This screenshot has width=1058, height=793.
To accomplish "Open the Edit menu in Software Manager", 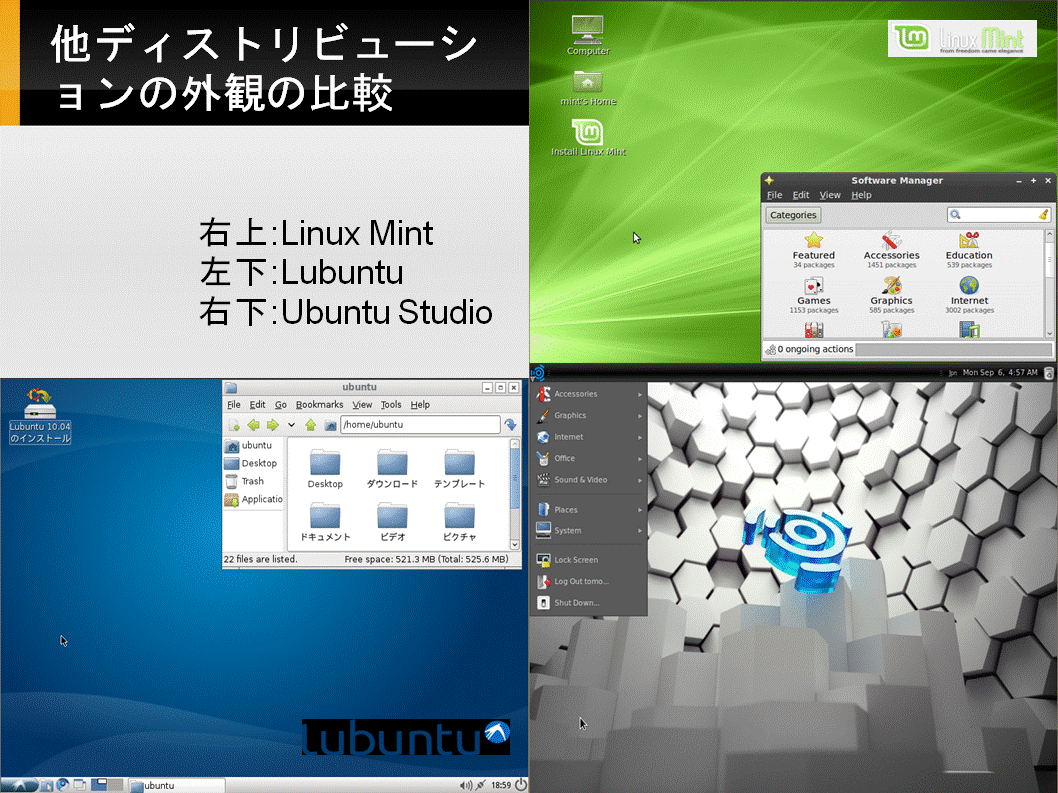I will point(800,195).
